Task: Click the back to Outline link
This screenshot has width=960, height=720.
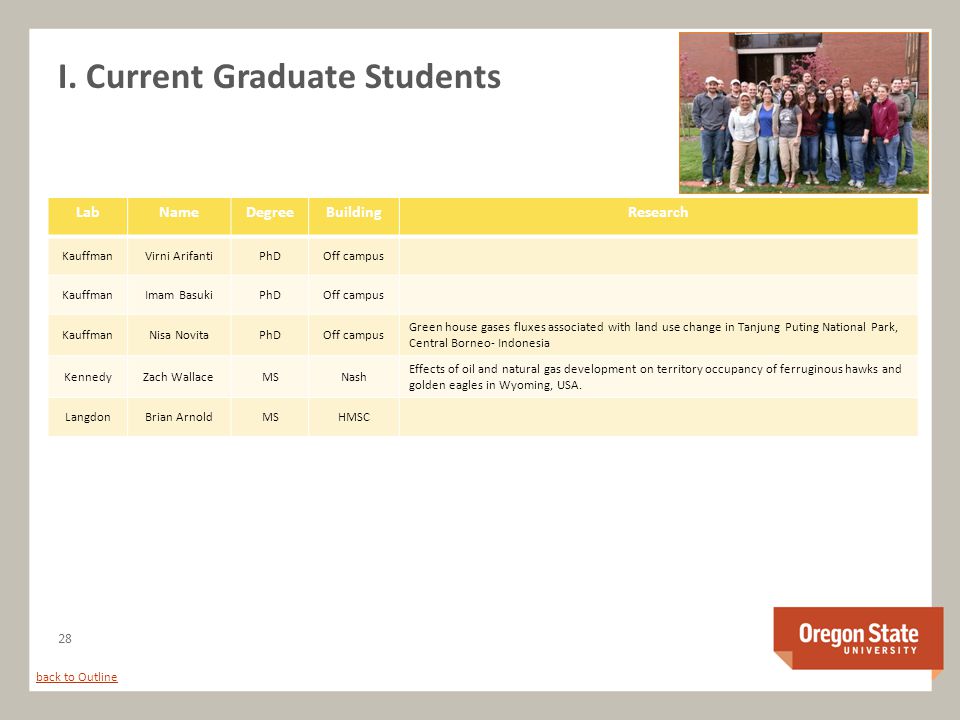Action: [x=77, y=677]
